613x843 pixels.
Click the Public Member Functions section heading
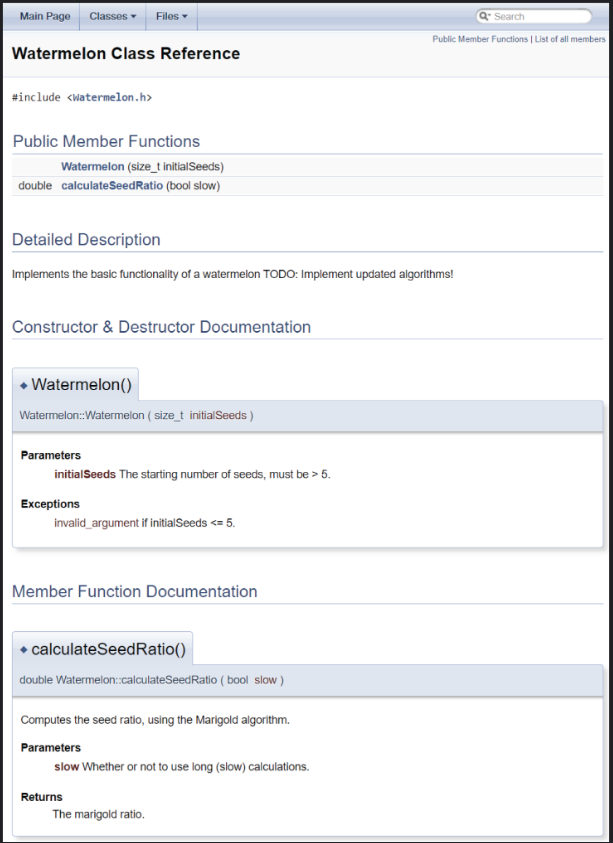[106, 141]
